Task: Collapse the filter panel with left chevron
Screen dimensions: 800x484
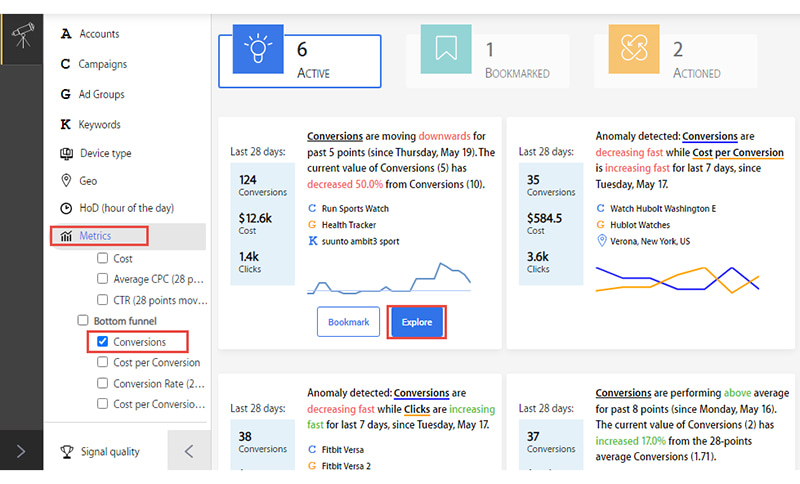Action: coord(189,451)
